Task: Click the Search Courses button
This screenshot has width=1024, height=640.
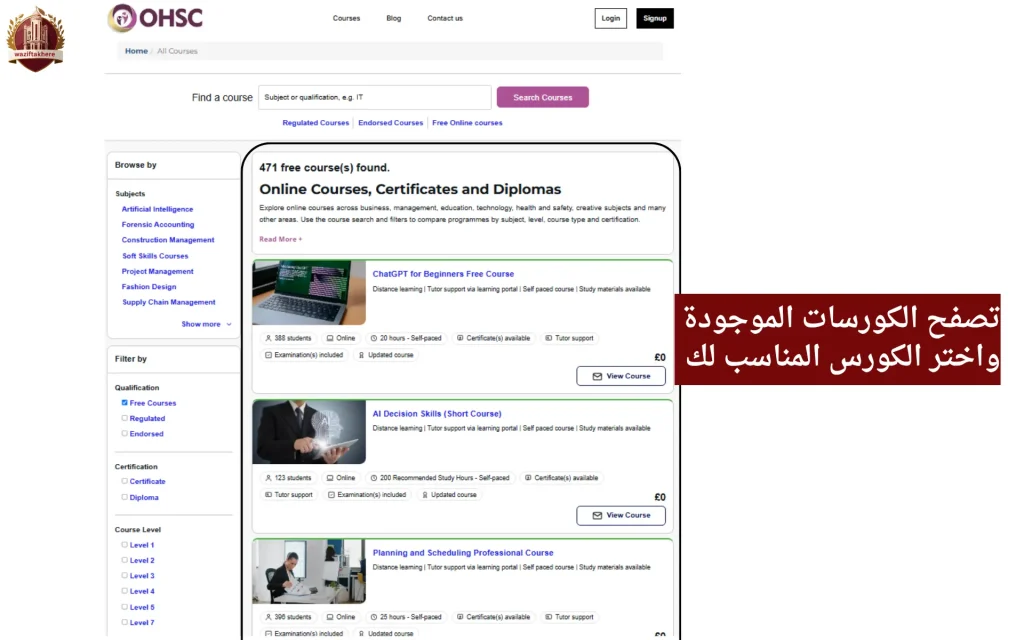Action: [x=543, y=97]
